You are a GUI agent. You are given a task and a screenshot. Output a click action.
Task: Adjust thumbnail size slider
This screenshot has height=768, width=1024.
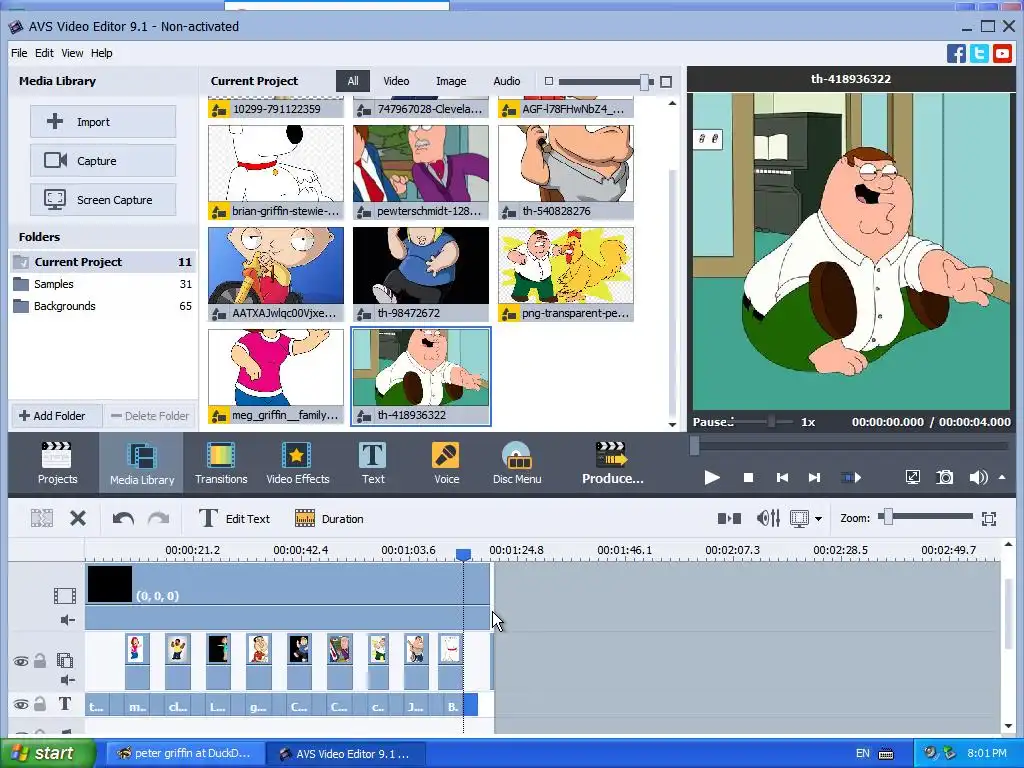click(x=645, y=82)
